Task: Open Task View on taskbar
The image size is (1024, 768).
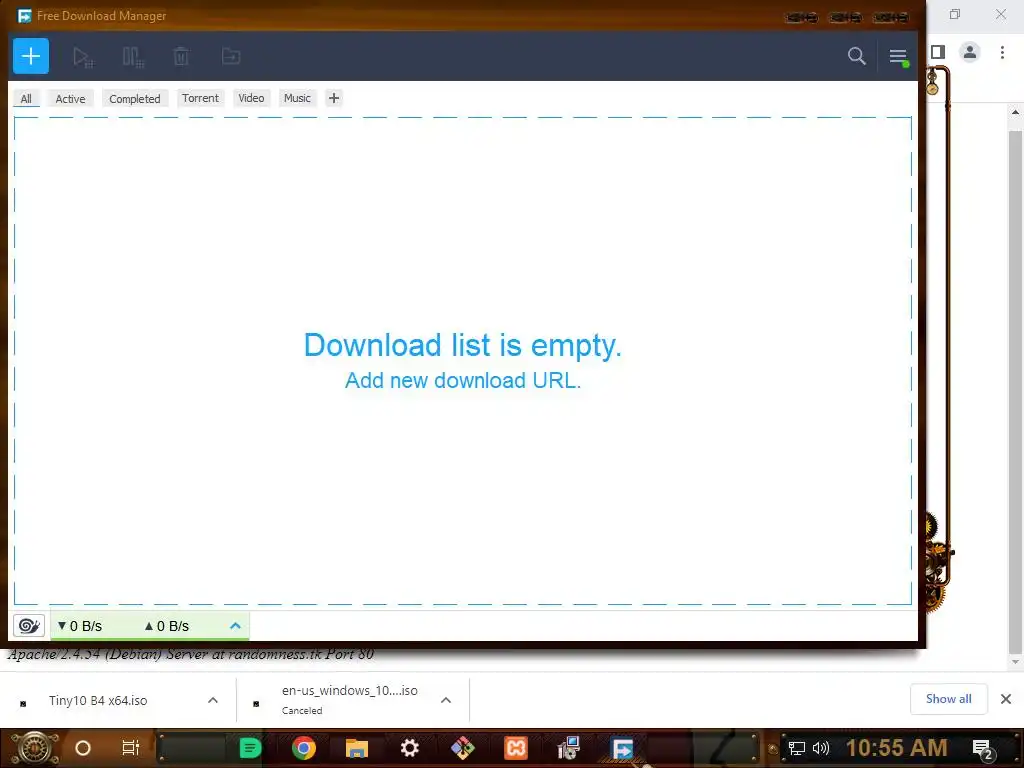Action: tap(131, 748)
